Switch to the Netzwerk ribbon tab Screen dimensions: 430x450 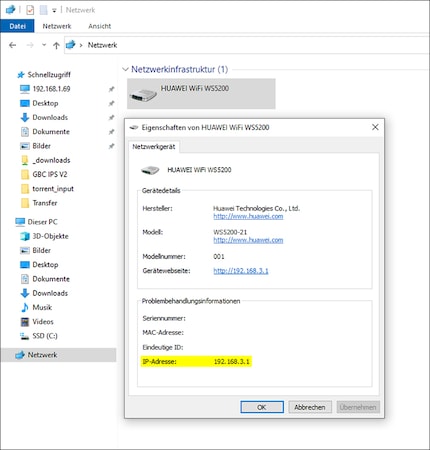point(57,26)
